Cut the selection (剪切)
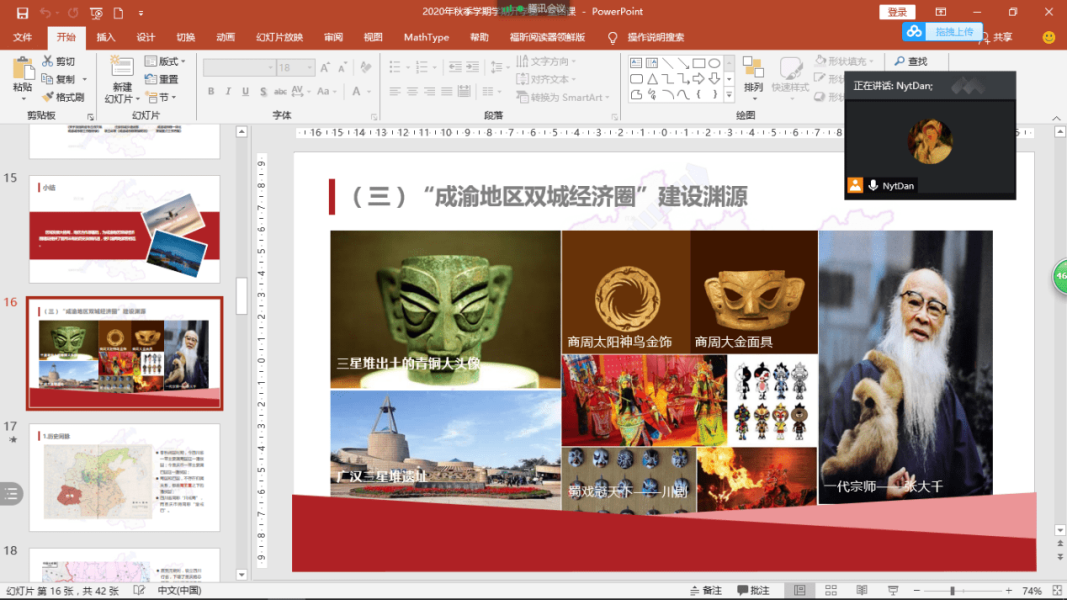 pos(59,61)
